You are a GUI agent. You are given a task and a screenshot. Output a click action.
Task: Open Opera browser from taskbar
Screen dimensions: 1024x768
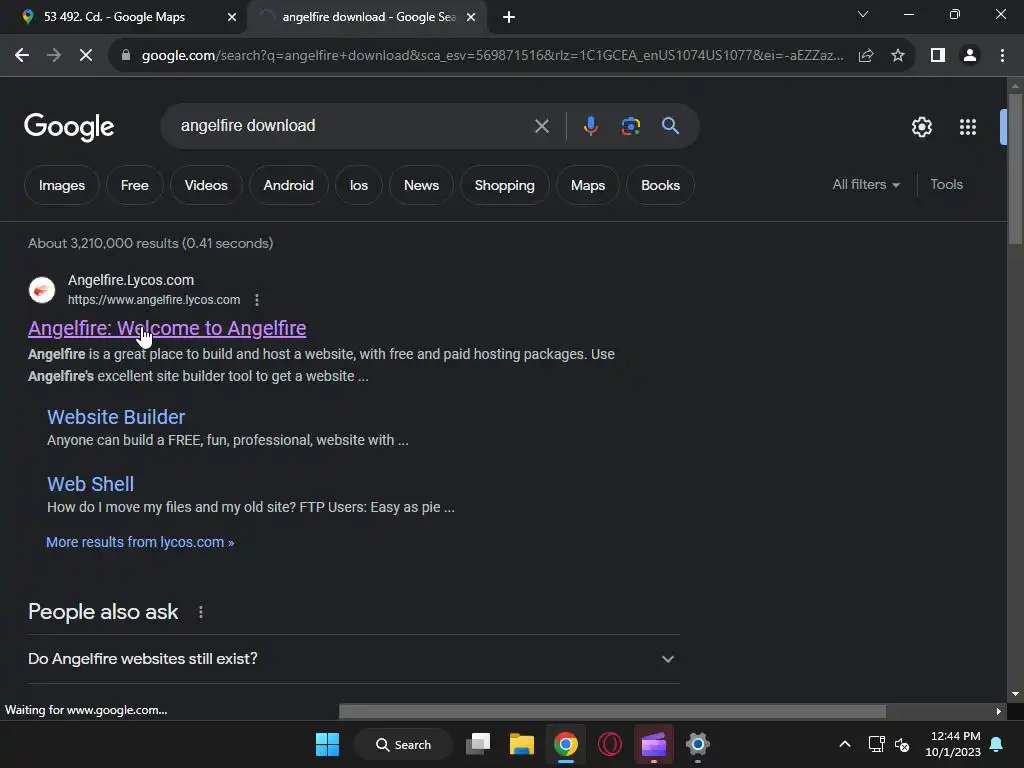[610, 744]
